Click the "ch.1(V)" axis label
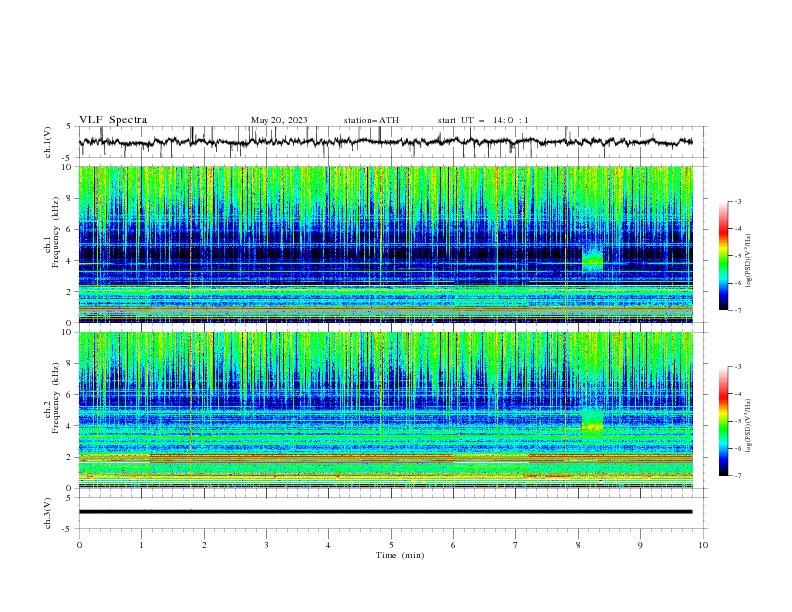 pos(48,142)
